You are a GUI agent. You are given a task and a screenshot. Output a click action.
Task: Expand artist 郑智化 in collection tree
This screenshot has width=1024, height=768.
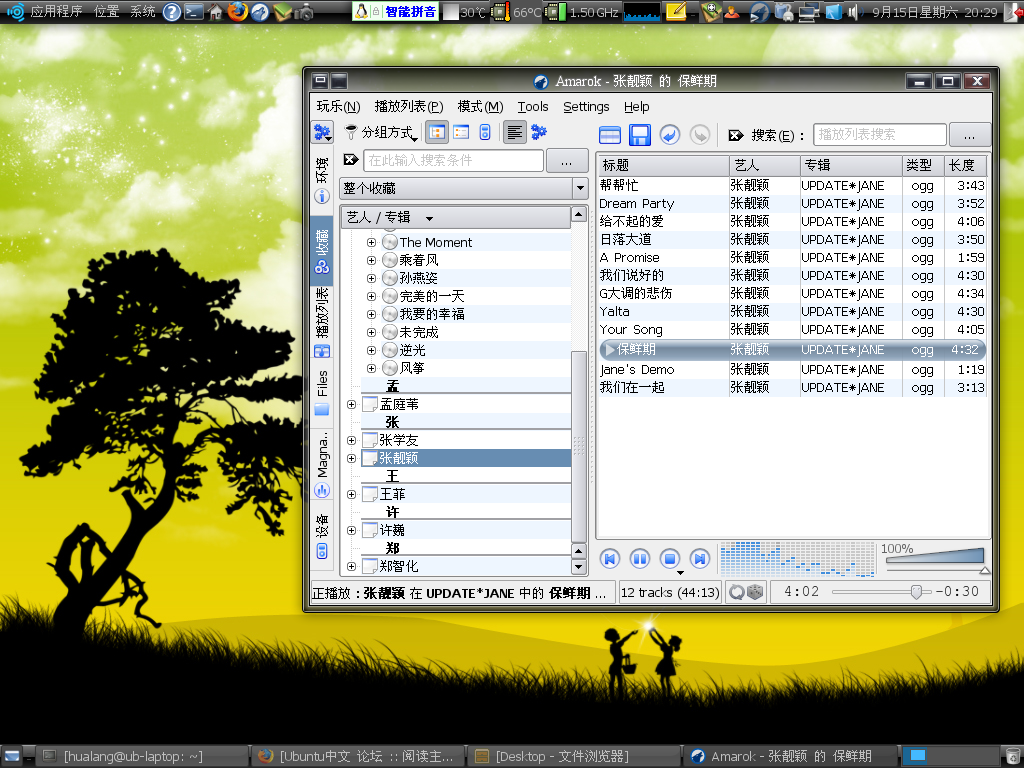tap(351, 566)
